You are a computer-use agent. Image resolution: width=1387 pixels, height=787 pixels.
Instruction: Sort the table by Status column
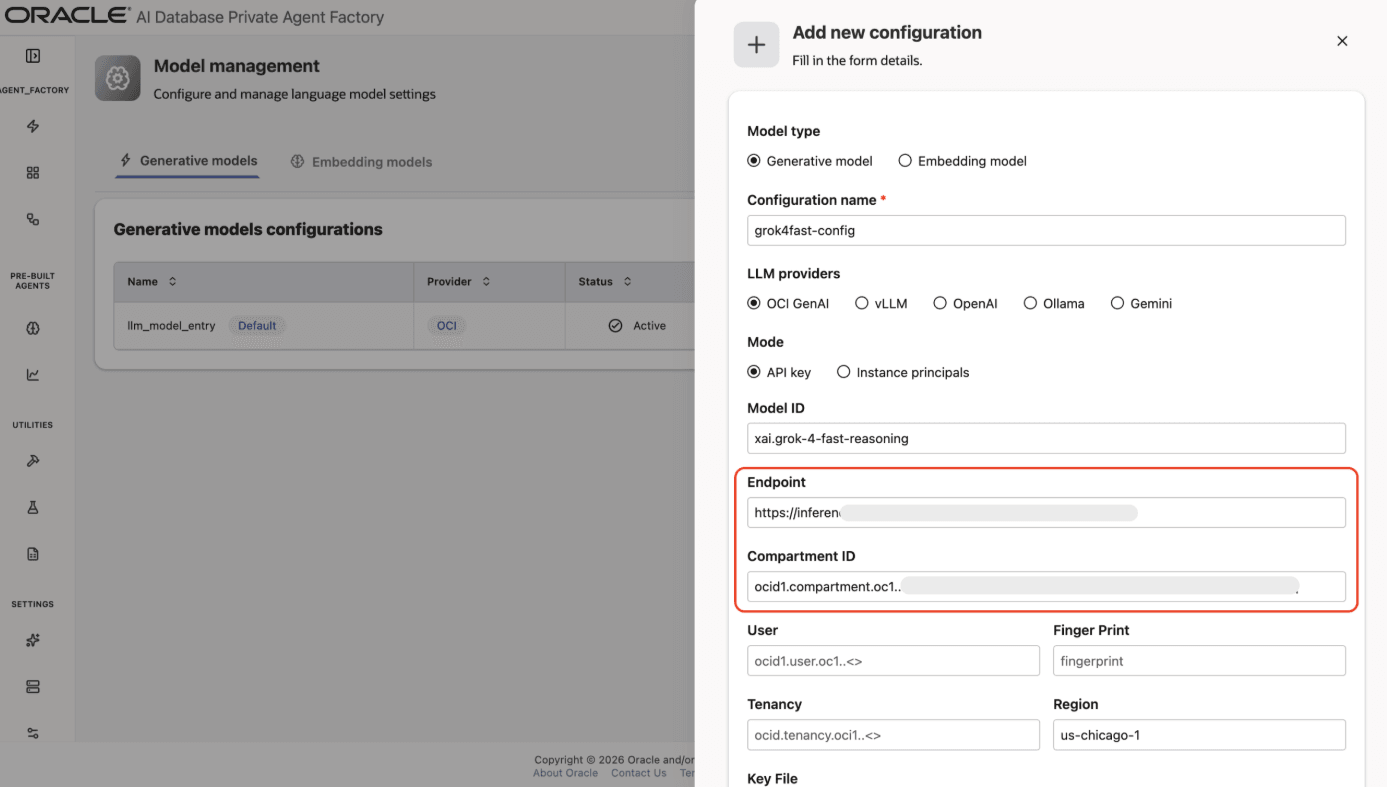coord(627,282)
